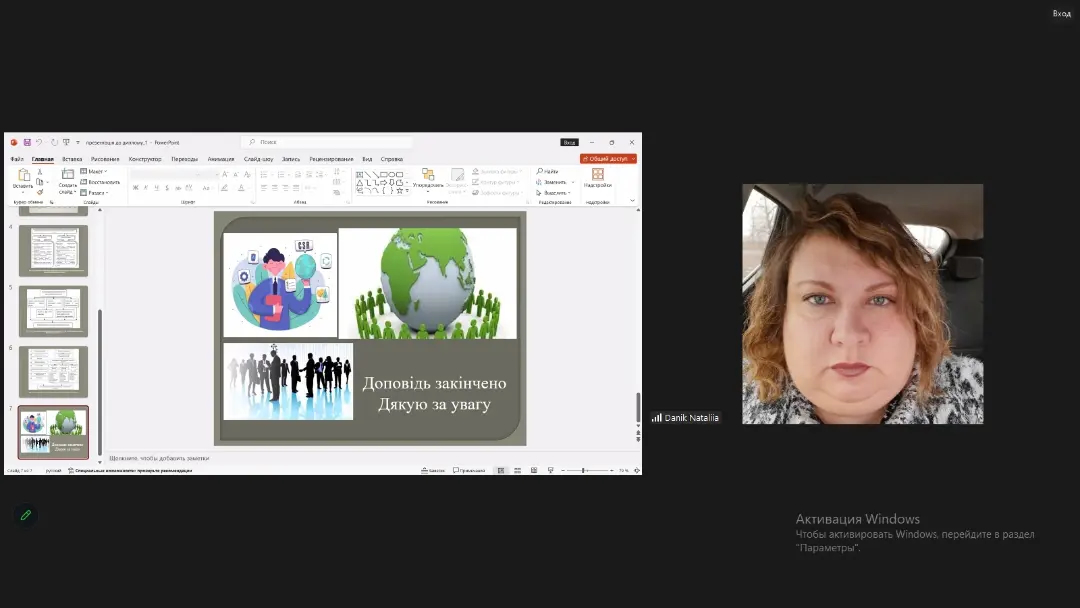Click the Восстановить reset button
1080x608 pixels.
coord(103,182)
